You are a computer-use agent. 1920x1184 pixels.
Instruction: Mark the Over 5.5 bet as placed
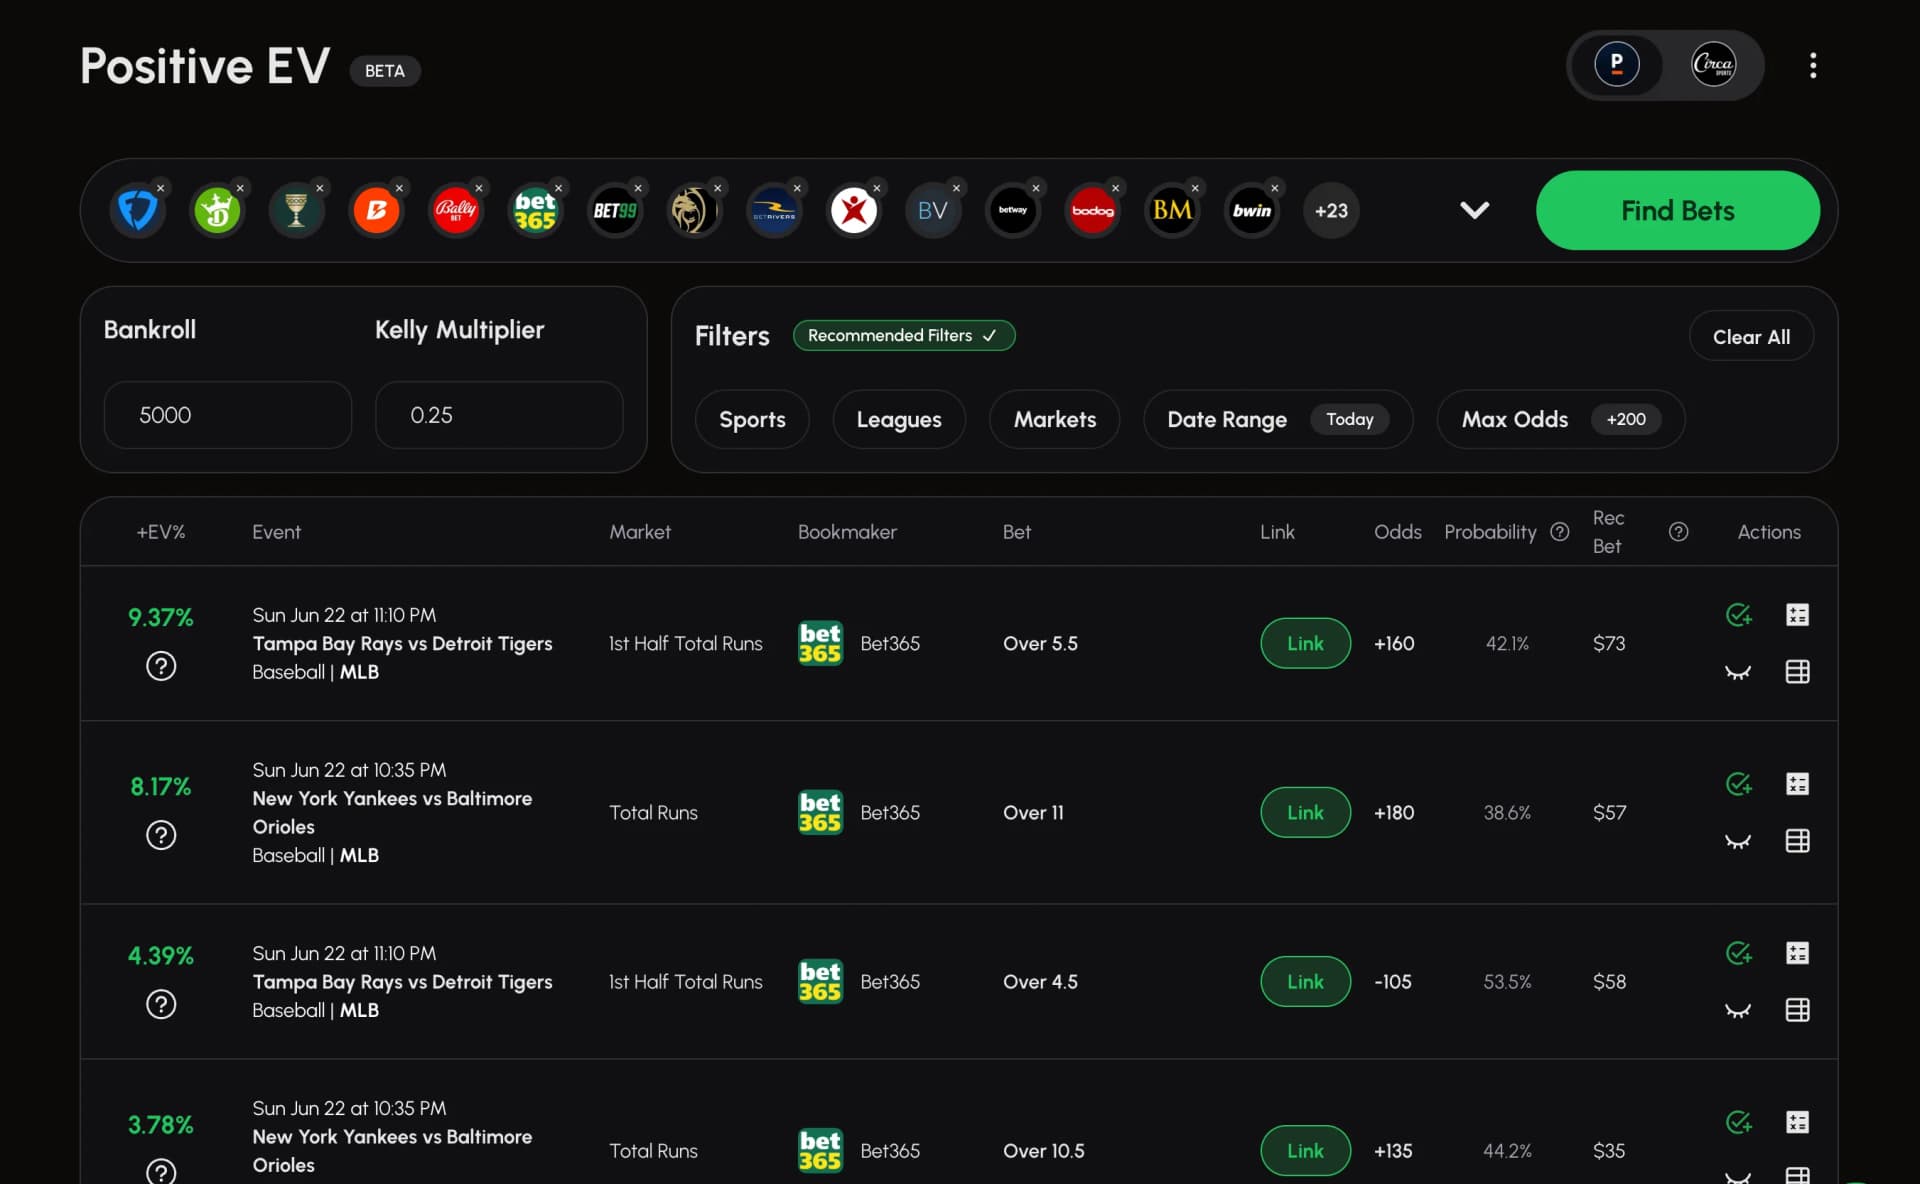1738,615
